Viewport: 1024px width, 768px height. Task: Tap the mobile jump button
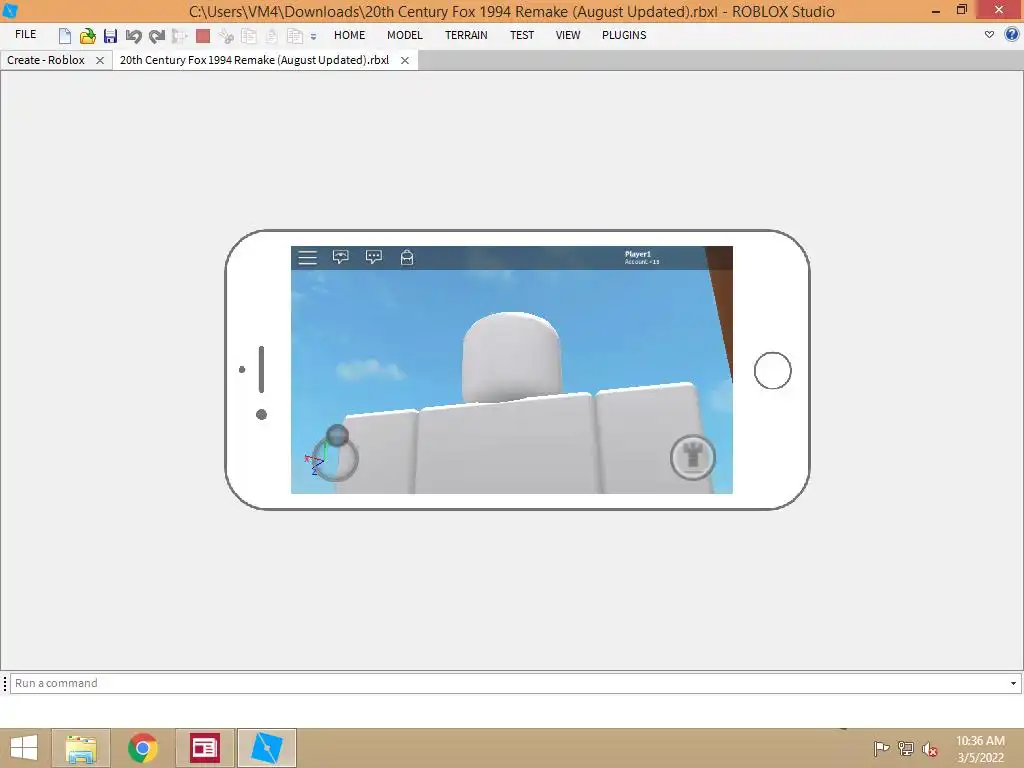tap(693, 457)
